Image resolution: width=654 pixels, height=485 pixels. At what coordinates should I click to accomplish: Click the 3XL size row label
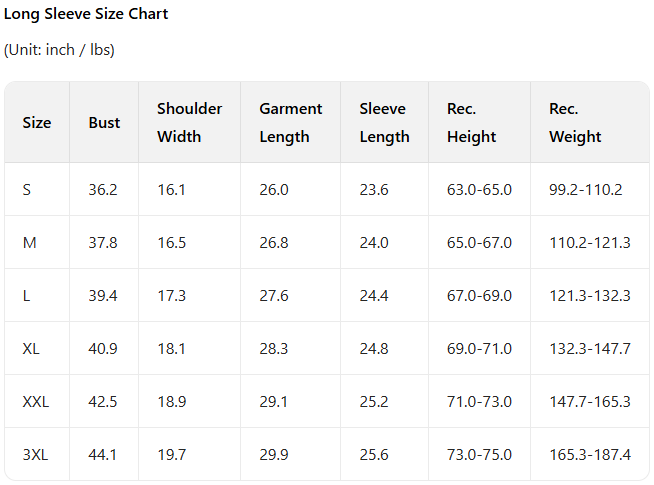tap(35, 455)
